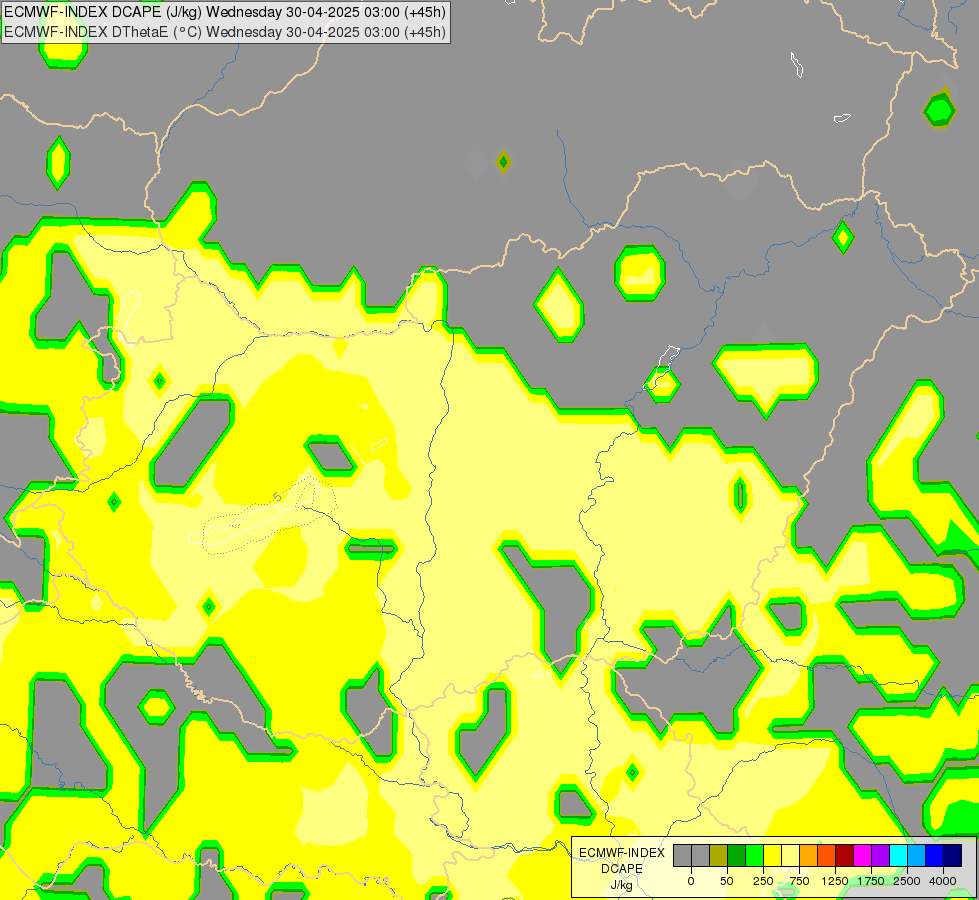979x900 pixels.
Task: Click the '4000' legend value
Action: point(943,881)
